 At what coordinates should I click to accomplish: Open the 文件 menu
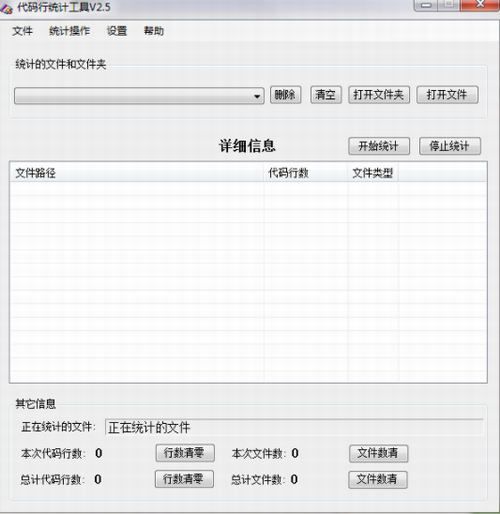(x=22, y=31)
